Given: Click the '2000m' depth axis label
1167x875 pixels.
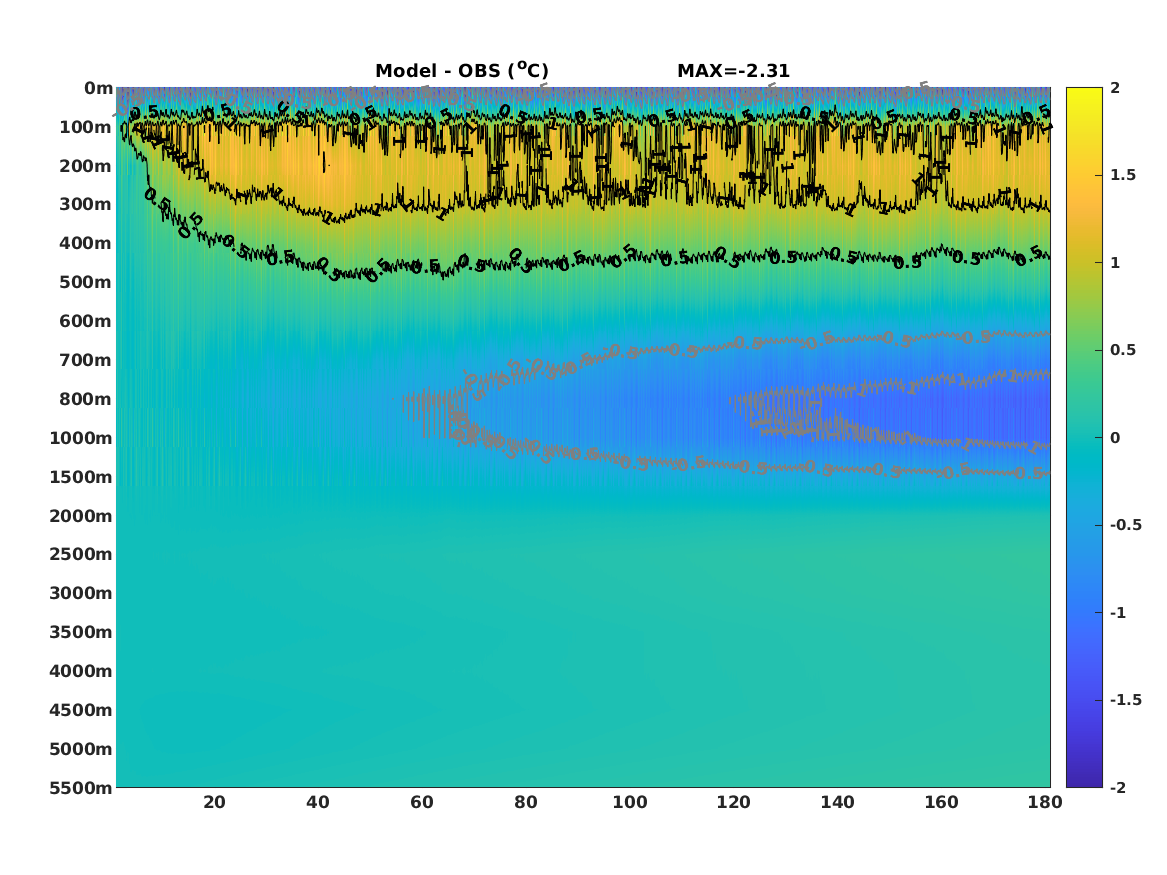Looking at the screenshot, I should pyautogui.click(x=81, y=516).
